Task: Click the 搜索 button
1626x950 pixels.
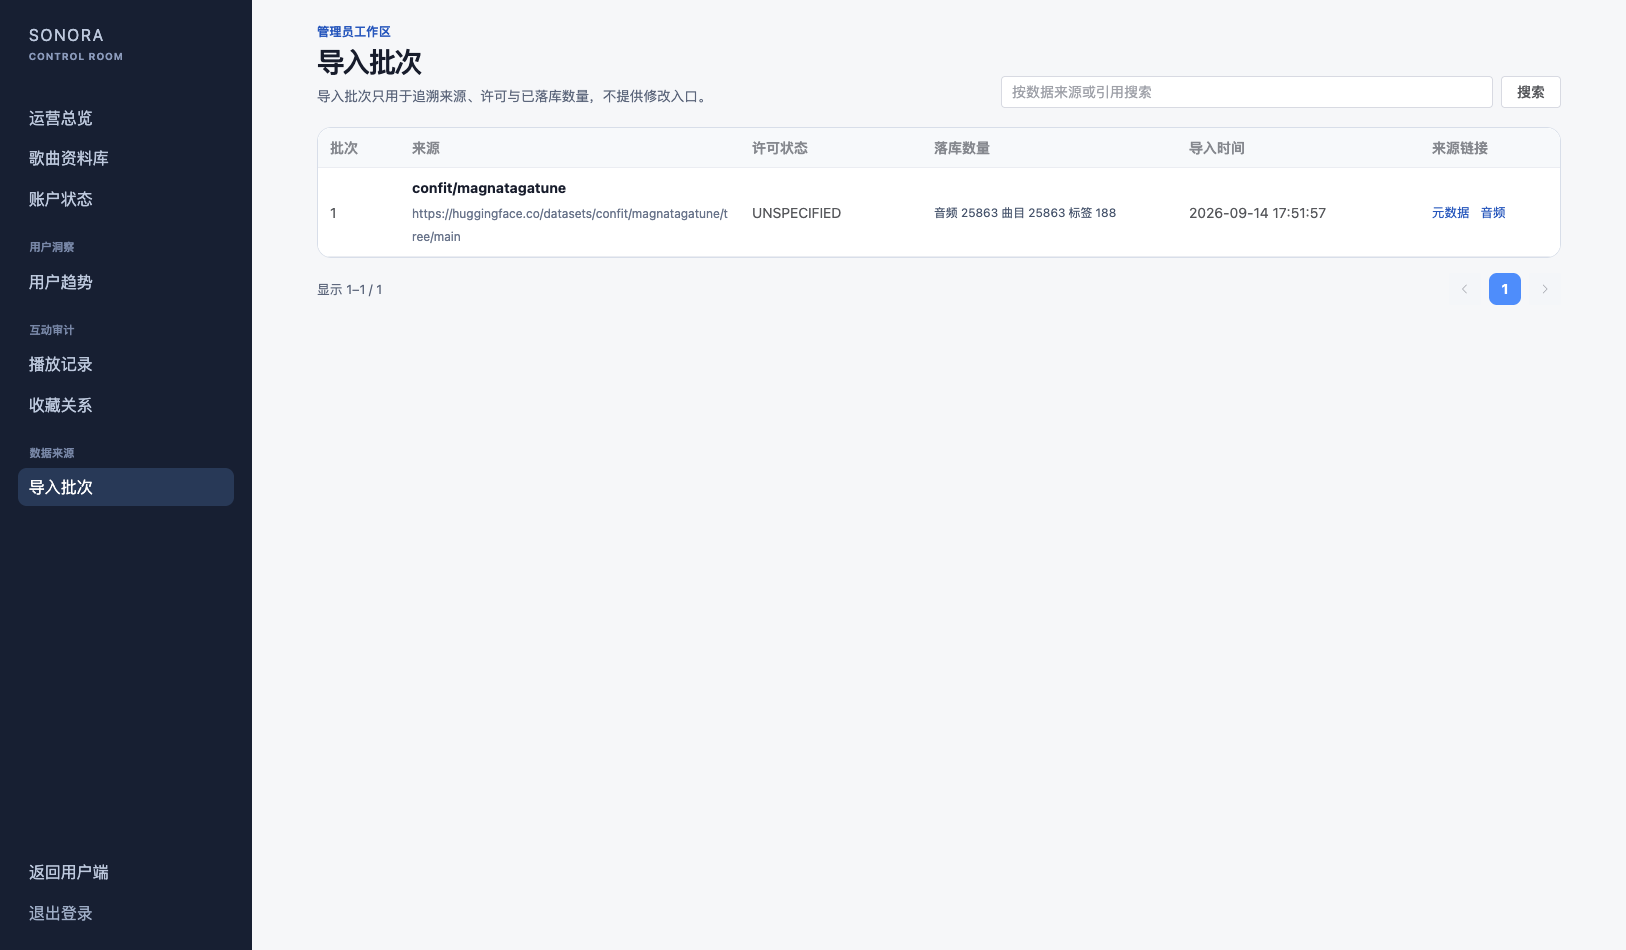Action: (x=1530, y=92)
